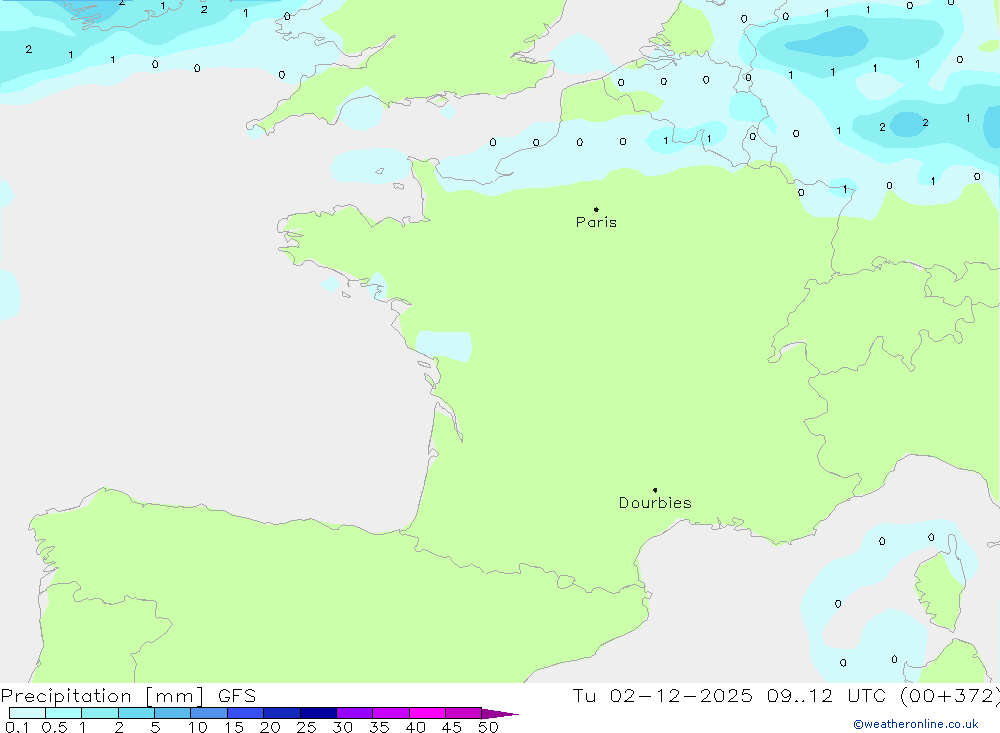
Task: Pick the 40–45 mm magenta legend swatch
Action: tap(427, 713)
